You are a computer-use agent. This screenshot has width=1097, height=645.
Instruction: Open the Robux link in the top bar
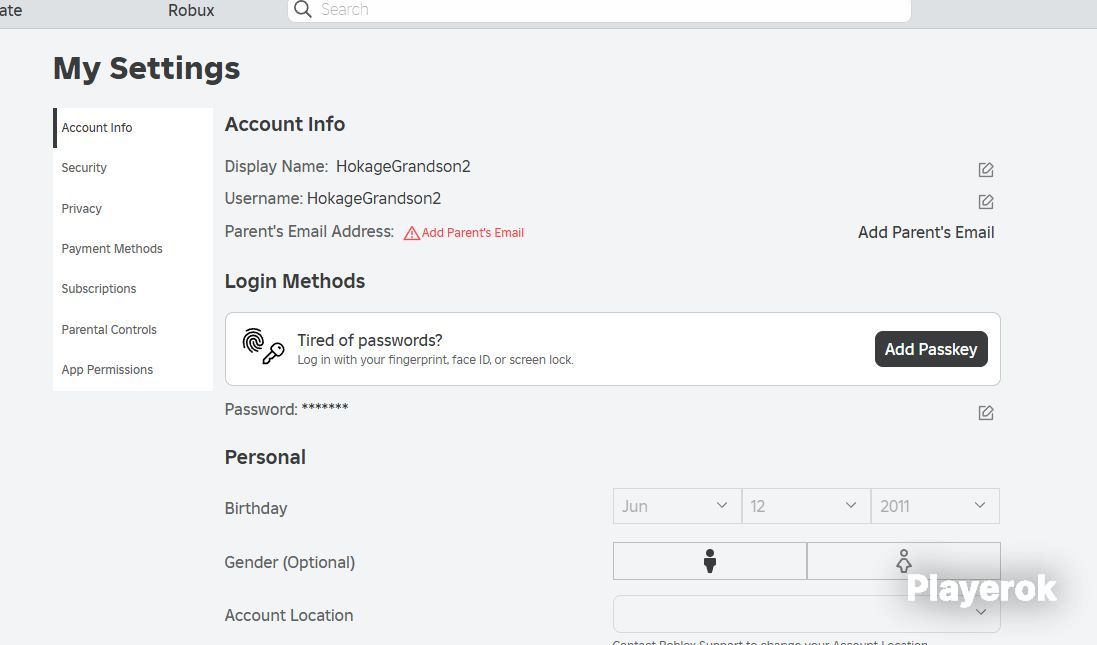tap(191, 10)
